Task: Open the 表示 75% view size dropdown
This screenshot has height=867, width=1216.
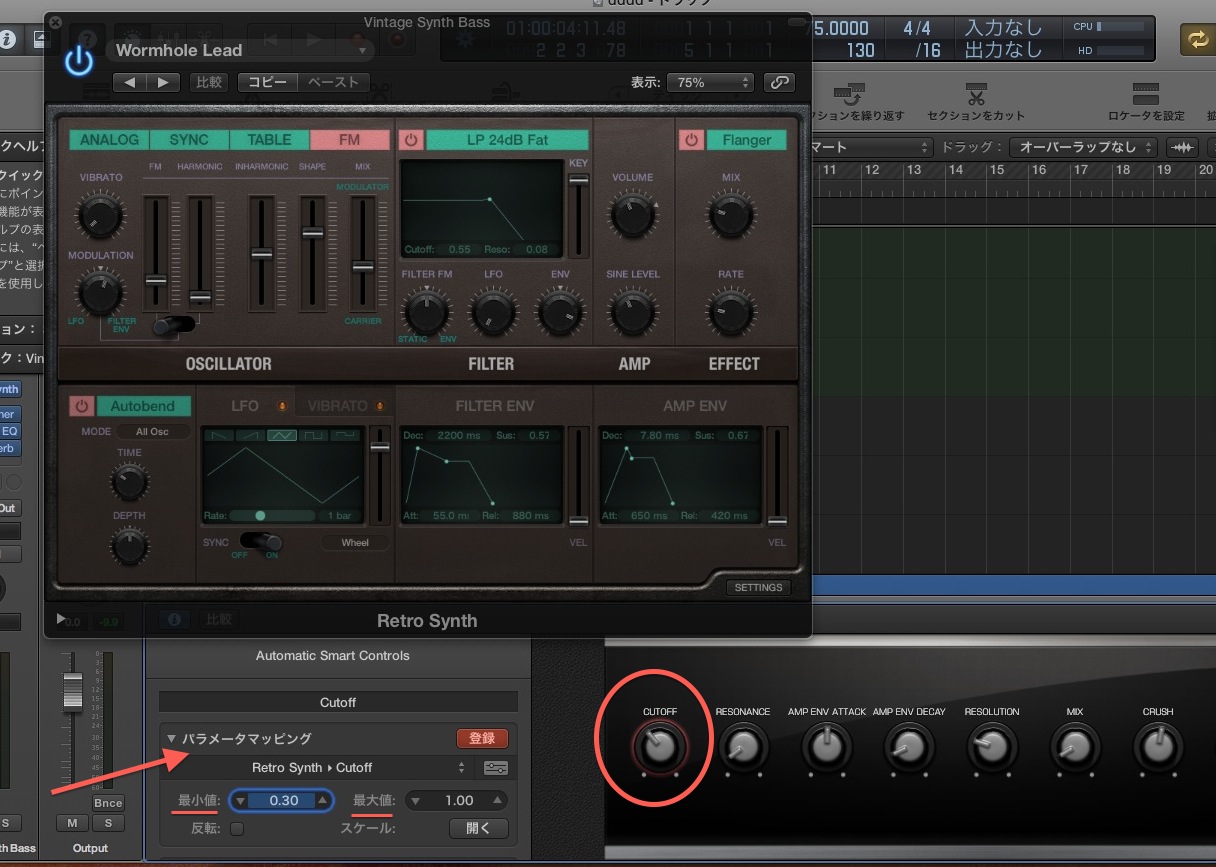Action: pyautogui.click(x=709, y=82)
